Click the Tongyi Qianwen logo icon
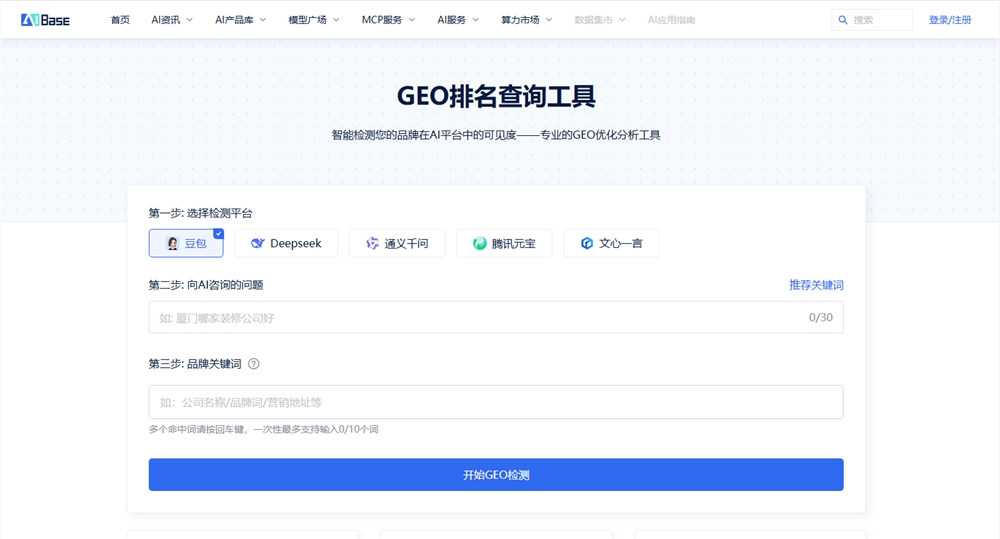 tap(372, 243)
